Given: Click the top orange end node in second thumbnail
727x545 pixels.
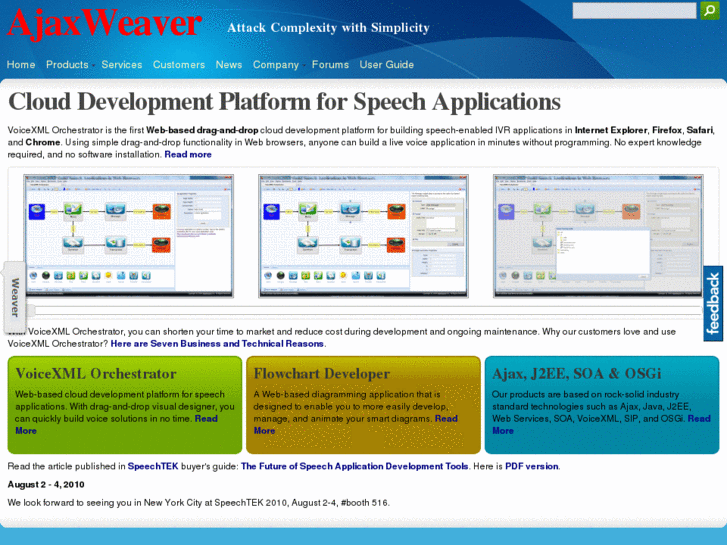Looking at the screenshot, I should pyautogui.click(x=396, y=211).
